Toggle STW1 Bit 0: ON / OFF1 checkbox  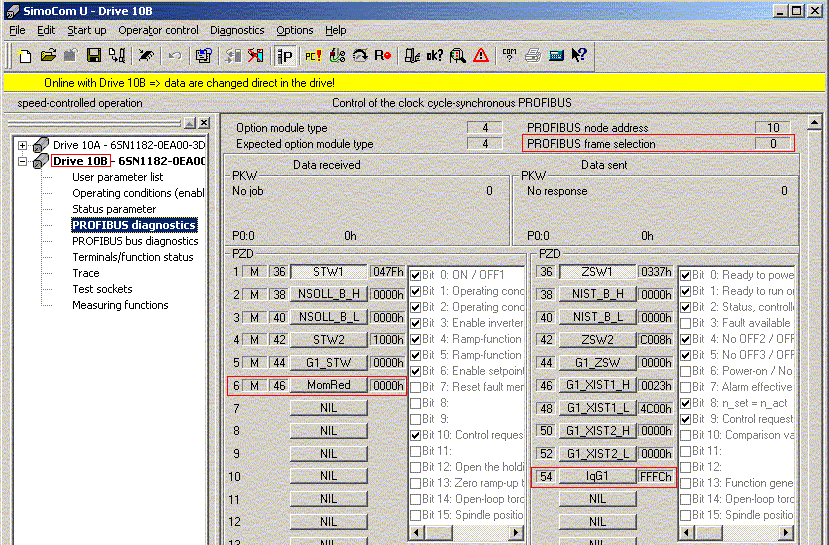pos(416,275)
